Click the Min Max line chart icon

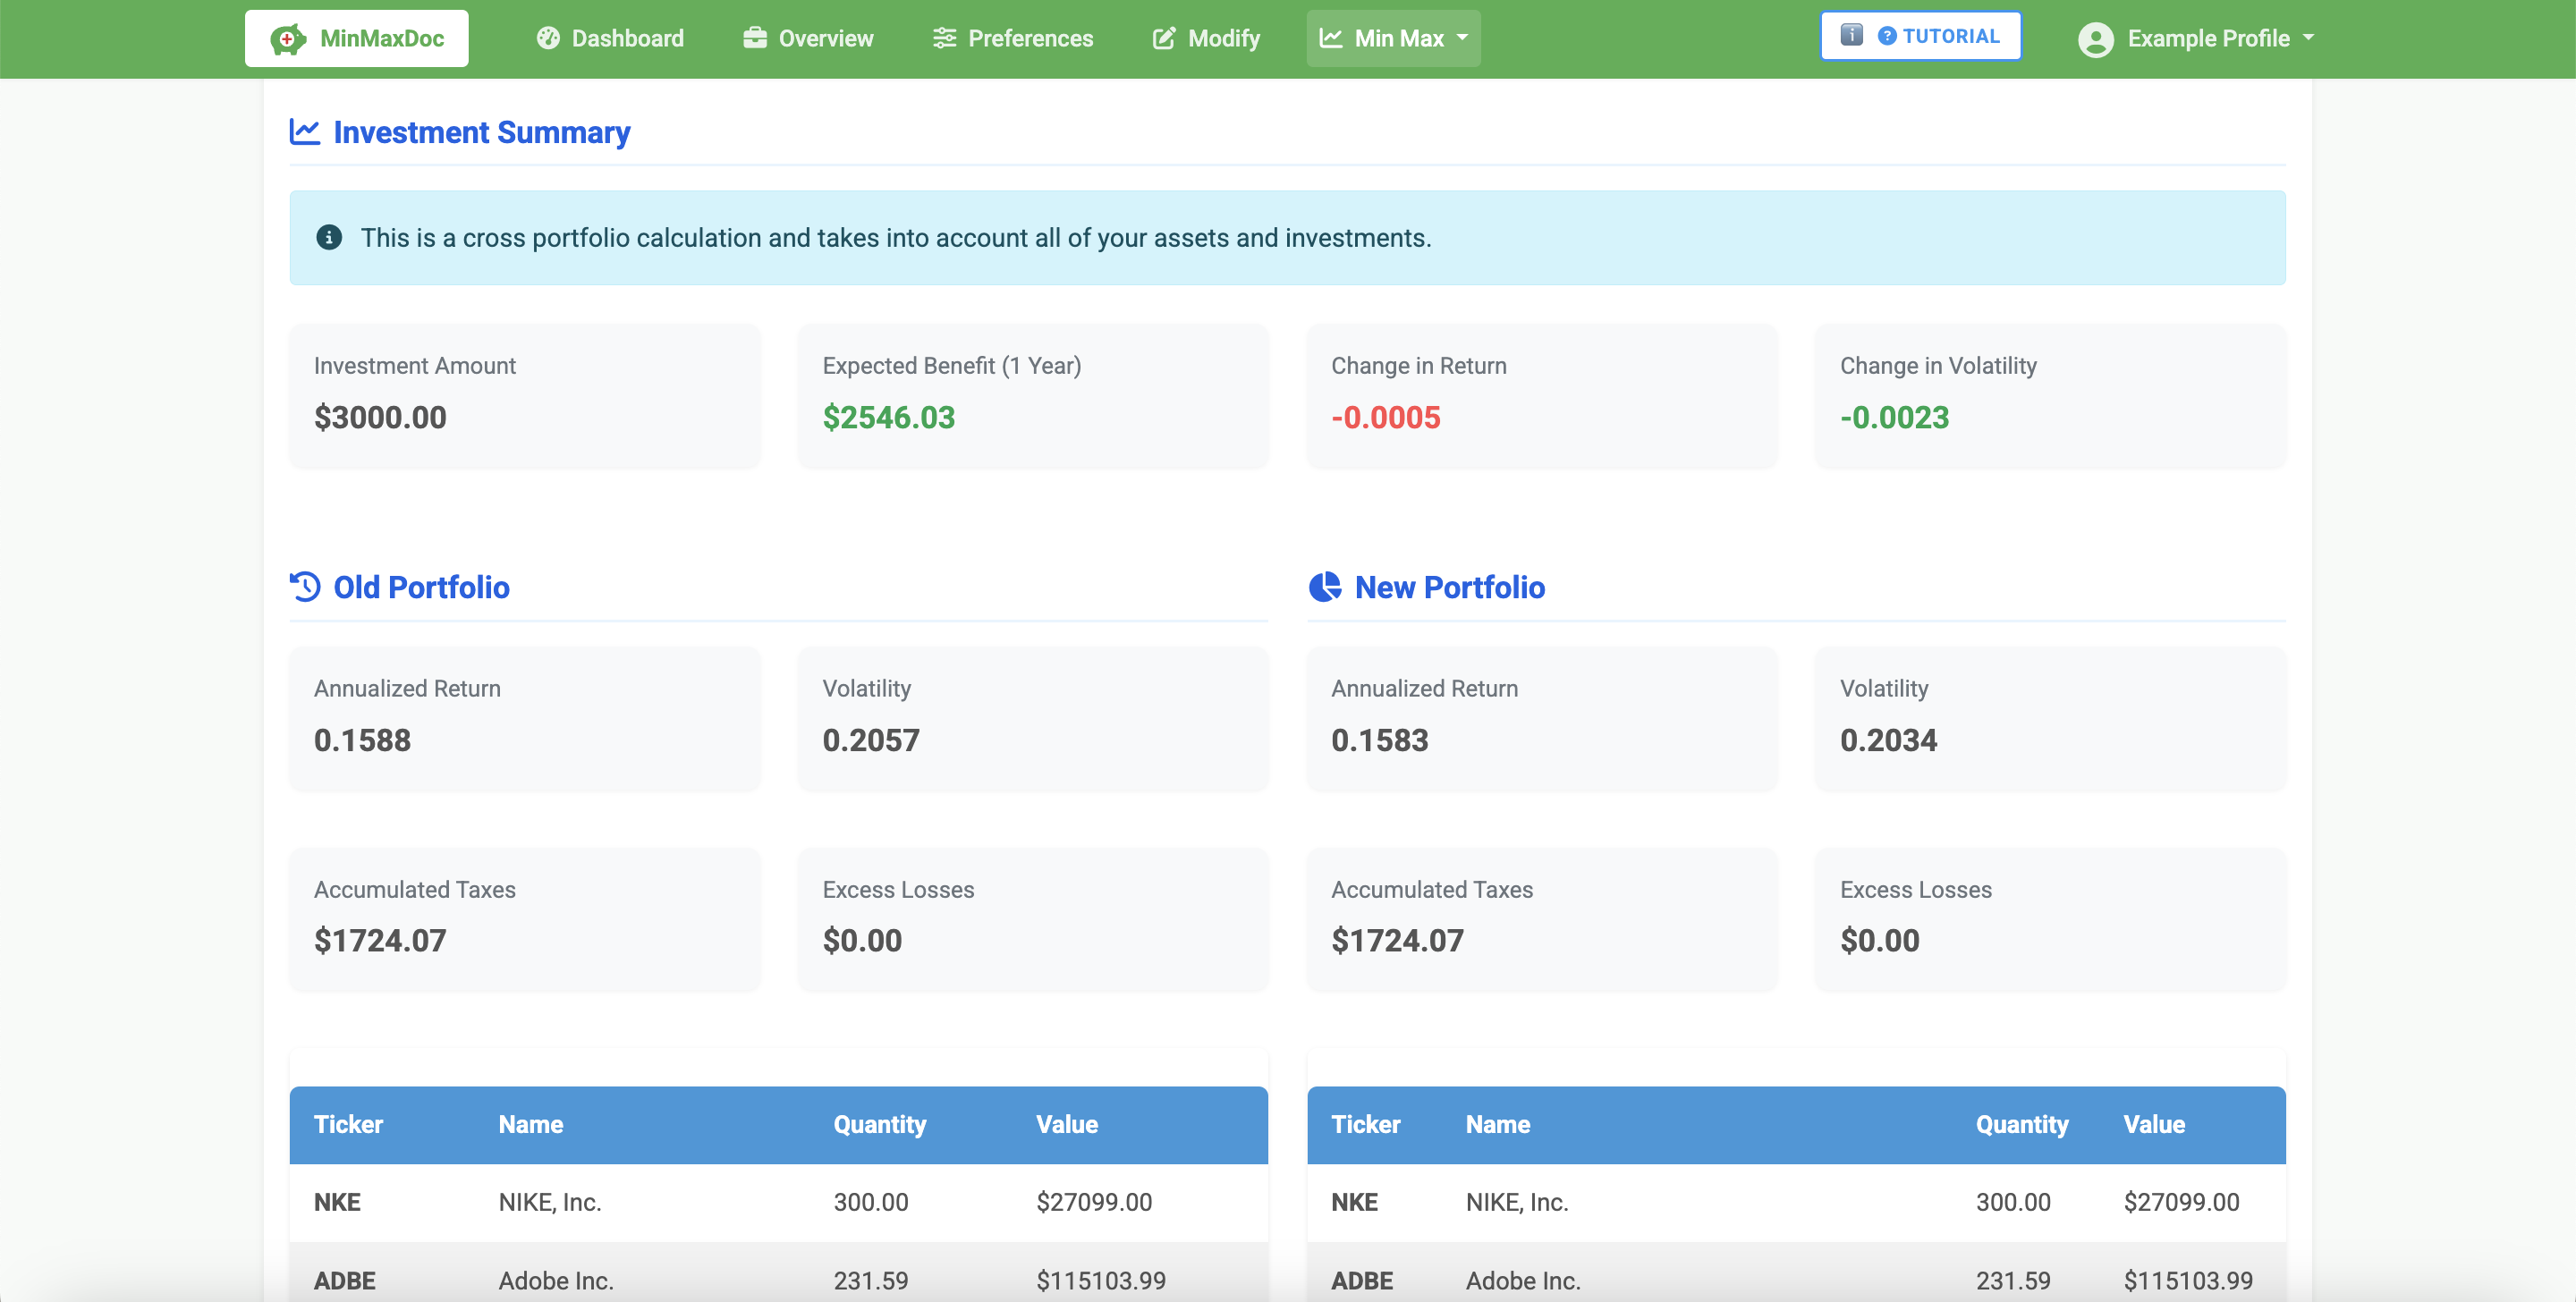click(1330, 37)
